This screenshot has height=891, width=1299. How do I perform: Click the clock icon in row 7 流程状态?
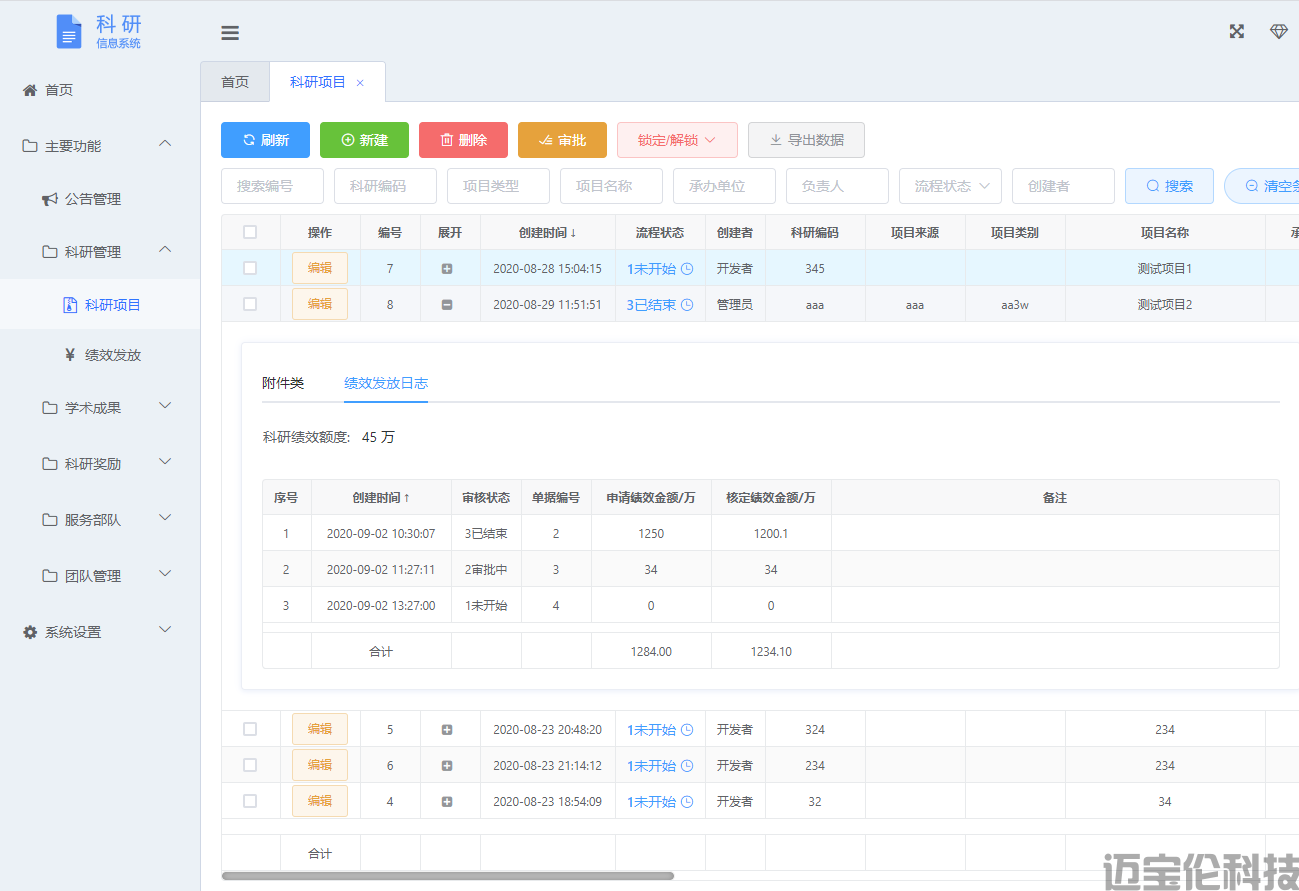coord(687,269)
